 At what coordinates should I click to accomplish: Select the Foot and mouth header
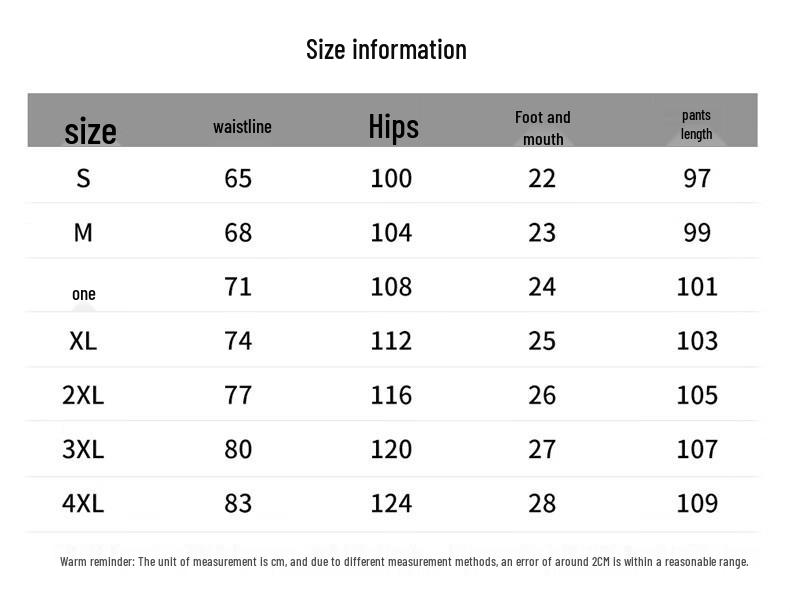543,128
